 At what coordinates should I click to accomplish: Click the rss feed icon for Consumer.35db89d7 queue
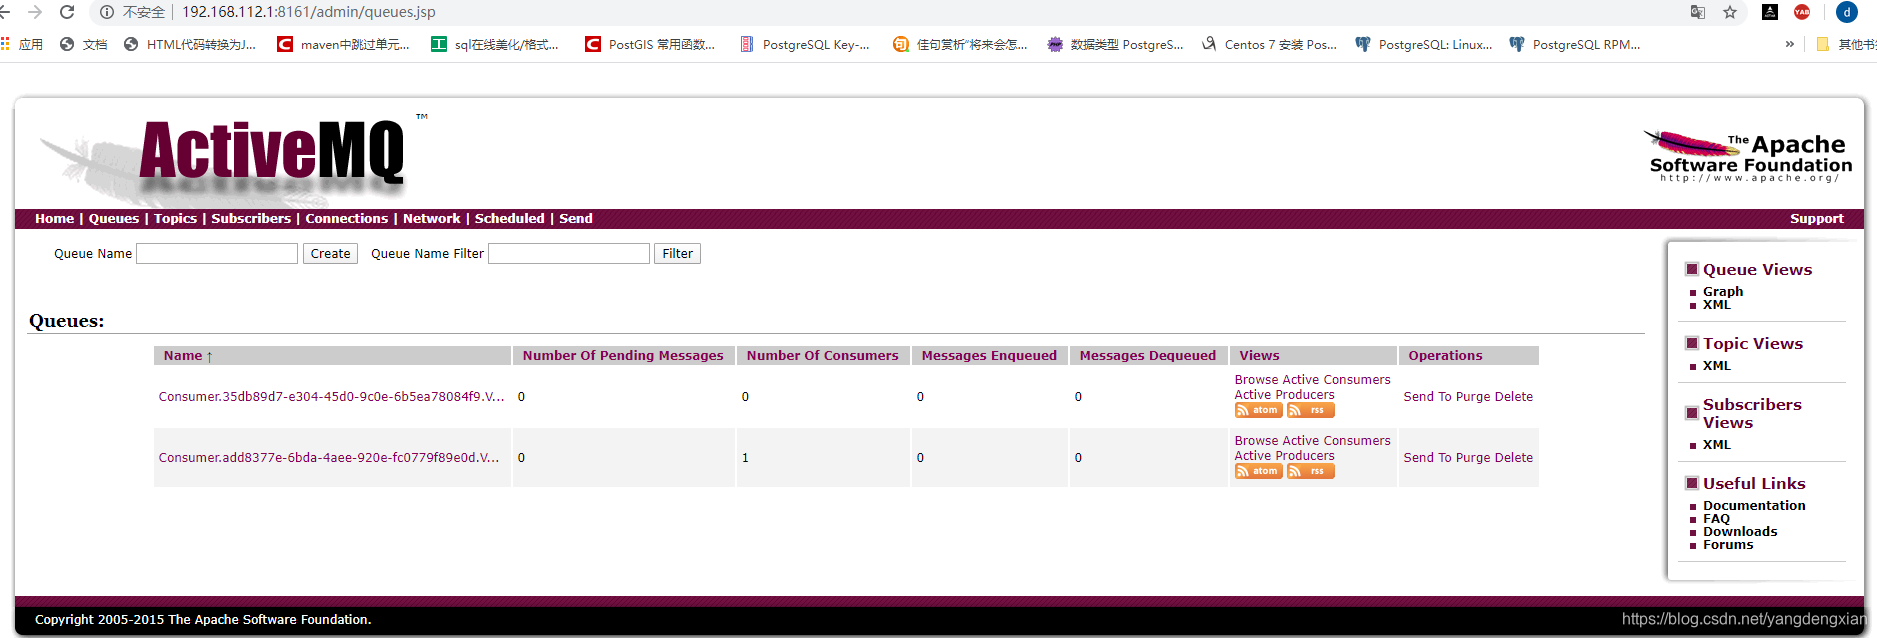click(x=1310, y=410)
